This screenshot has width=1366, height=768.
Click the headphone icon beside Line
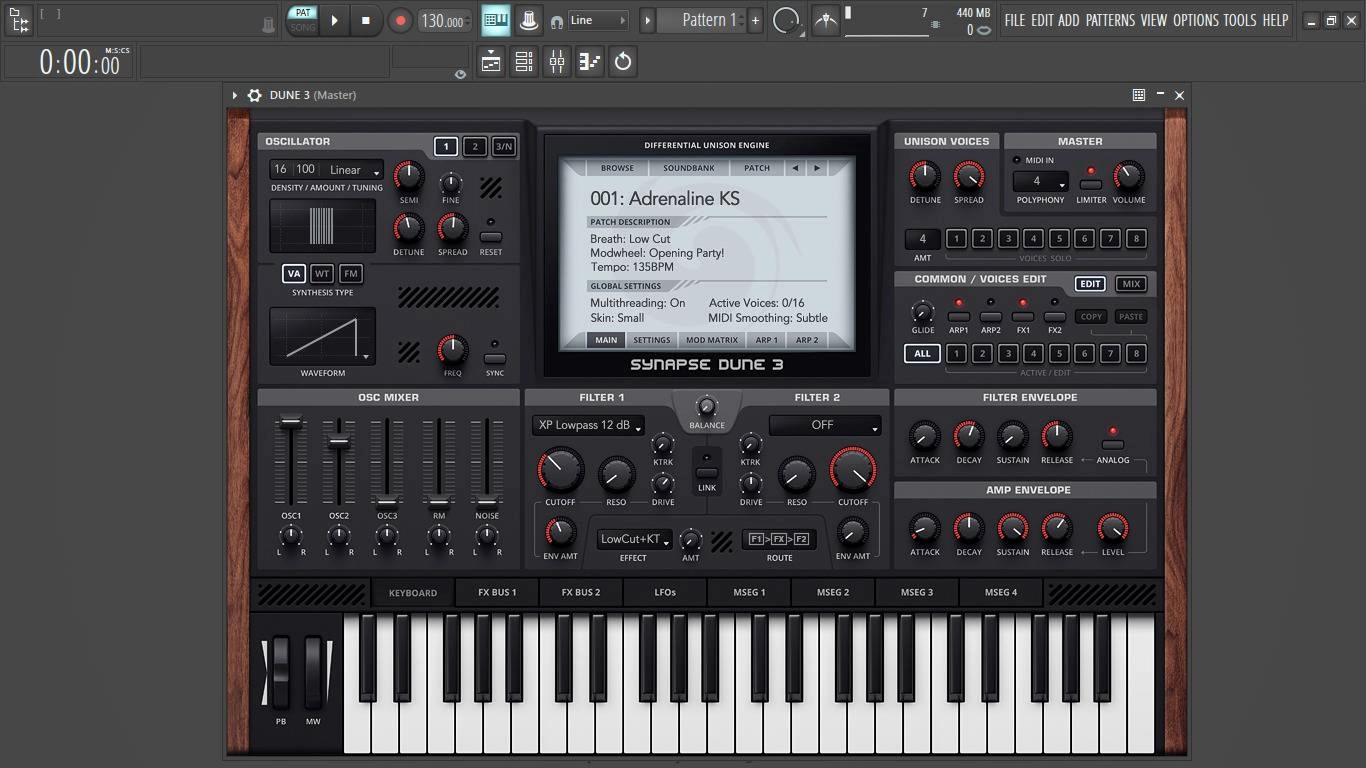(556, 21)
